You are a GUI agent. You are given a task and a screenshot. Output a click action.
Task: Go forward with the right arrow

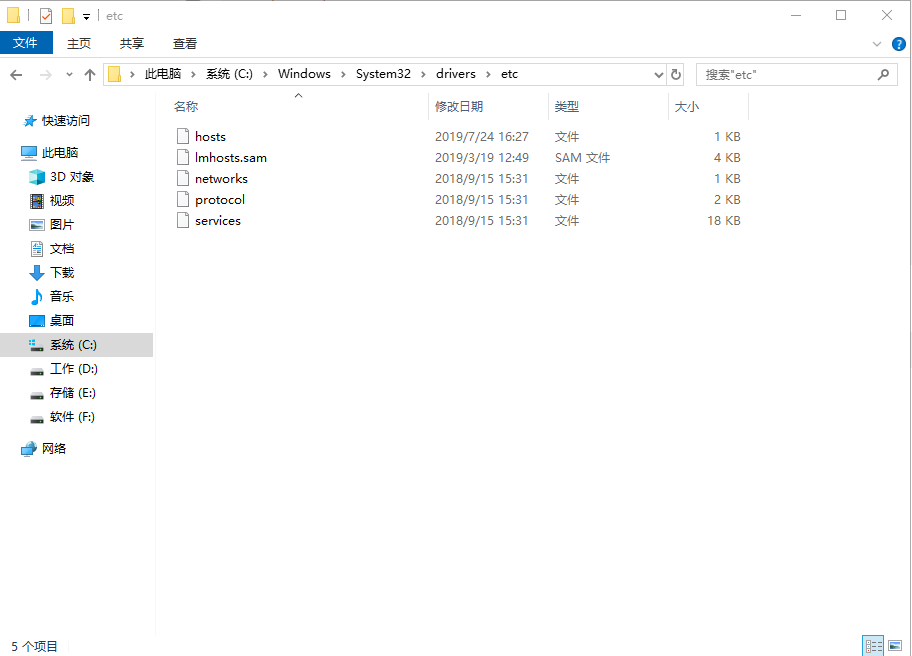pos(45,75)
